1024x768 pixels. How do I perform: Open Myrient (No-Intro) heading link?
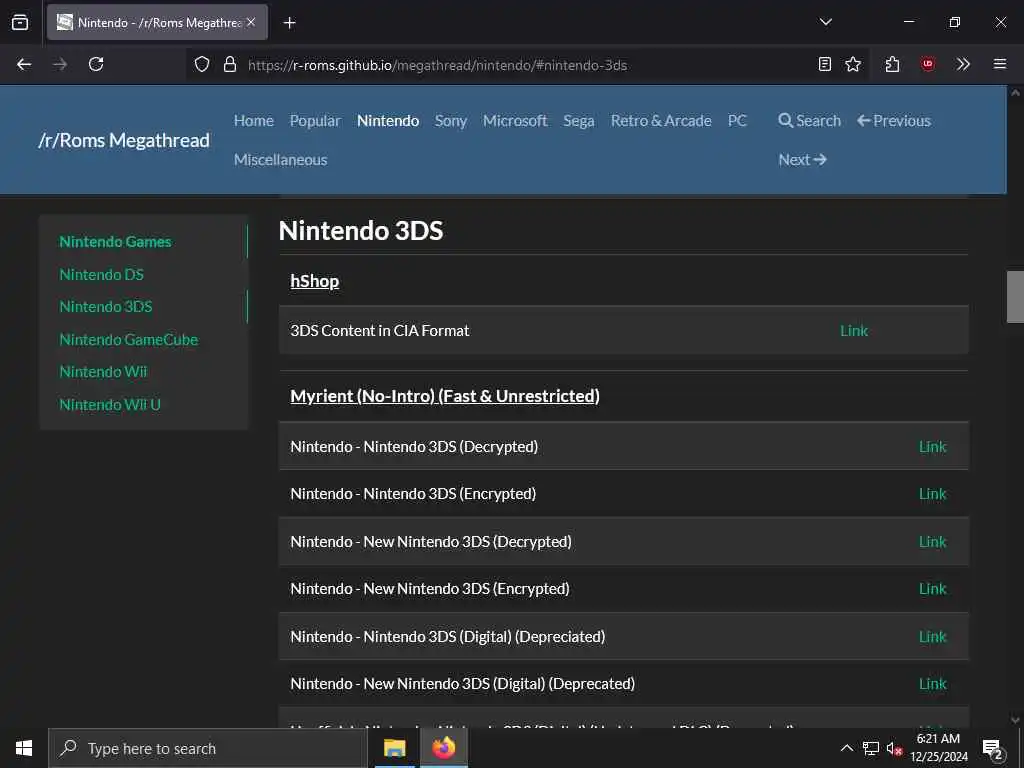(x=445, y=396)
